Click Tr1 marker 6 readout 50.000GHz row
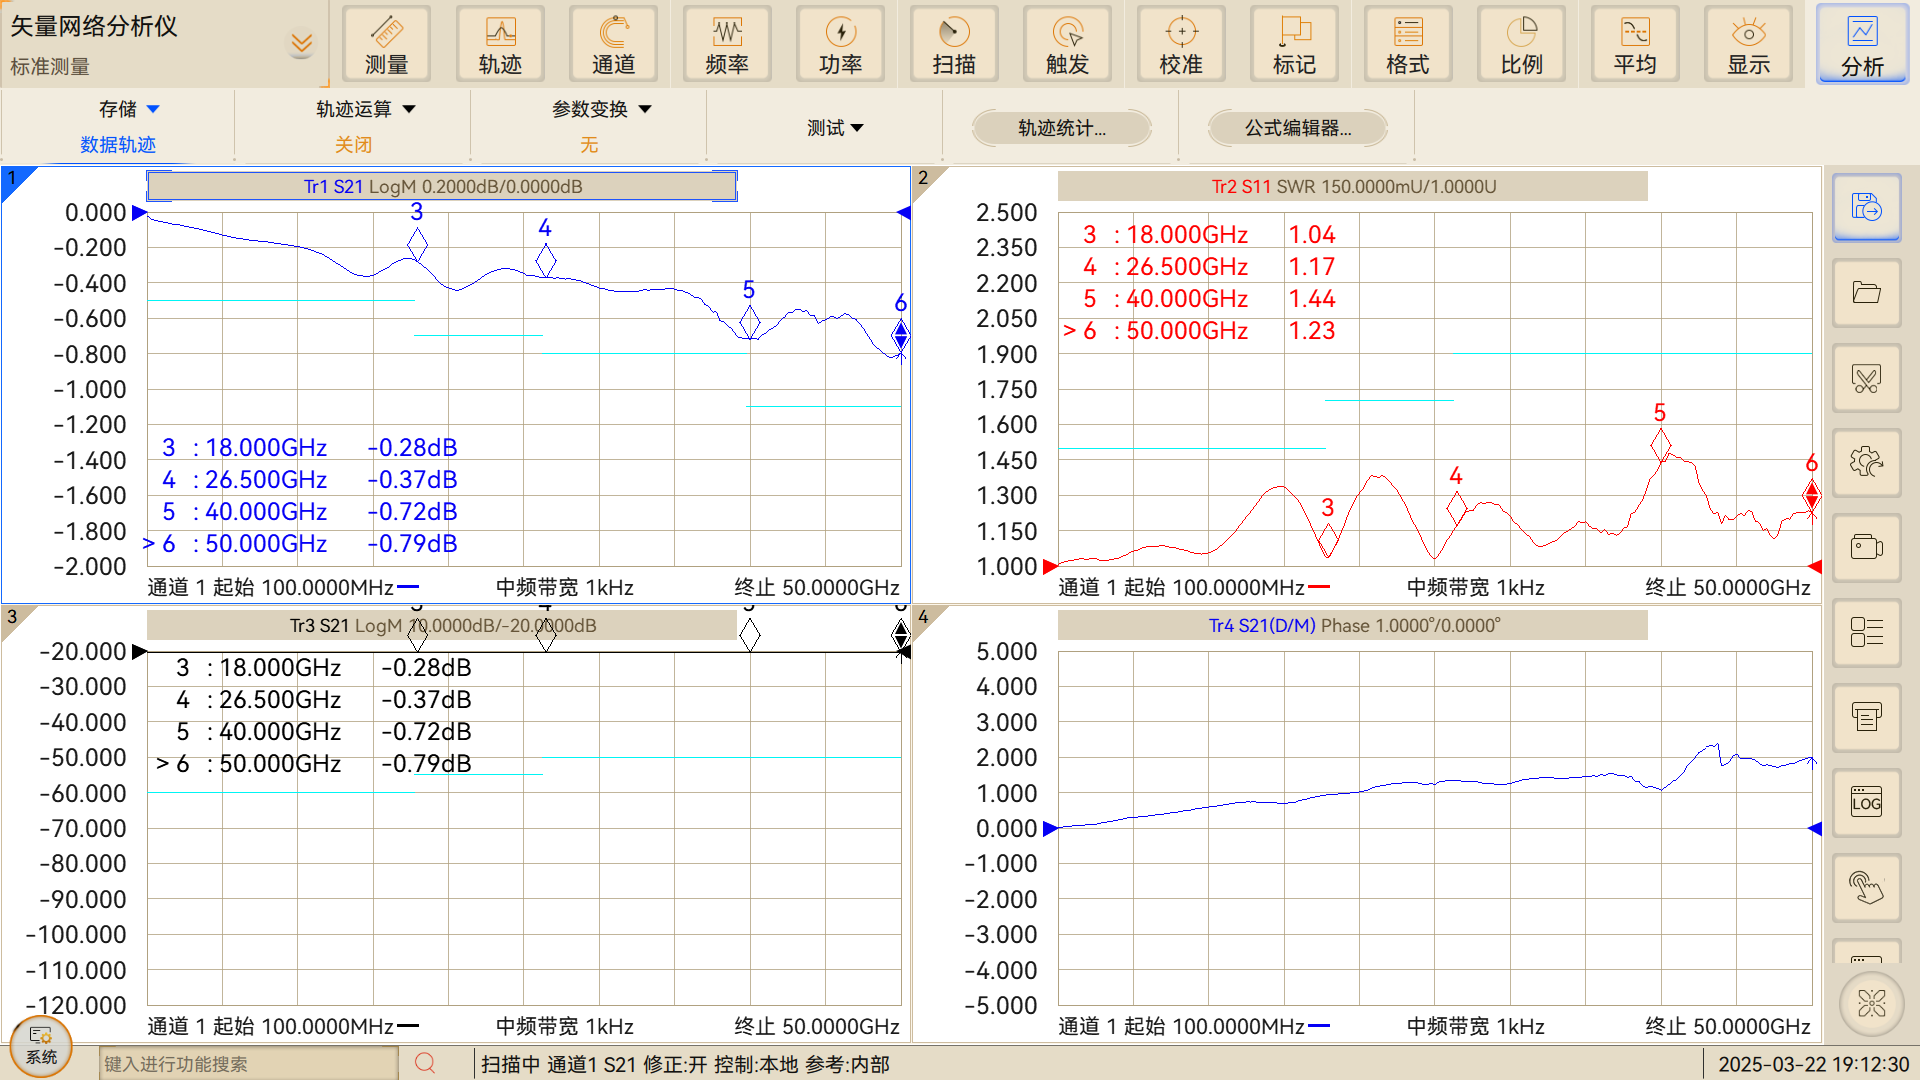The image size is (1920, 1080). [300, 543]
